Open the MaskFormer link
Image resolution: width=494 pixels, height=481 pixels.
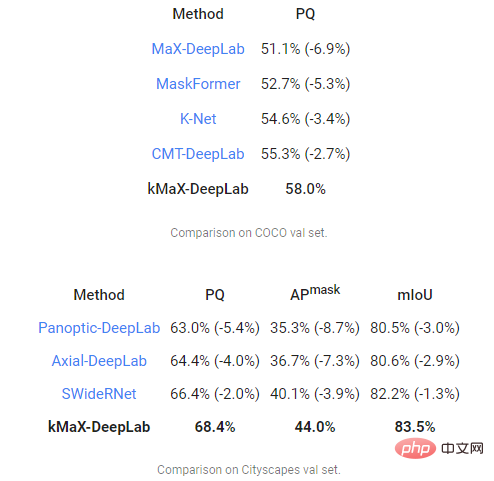click(x=198, y=84)
